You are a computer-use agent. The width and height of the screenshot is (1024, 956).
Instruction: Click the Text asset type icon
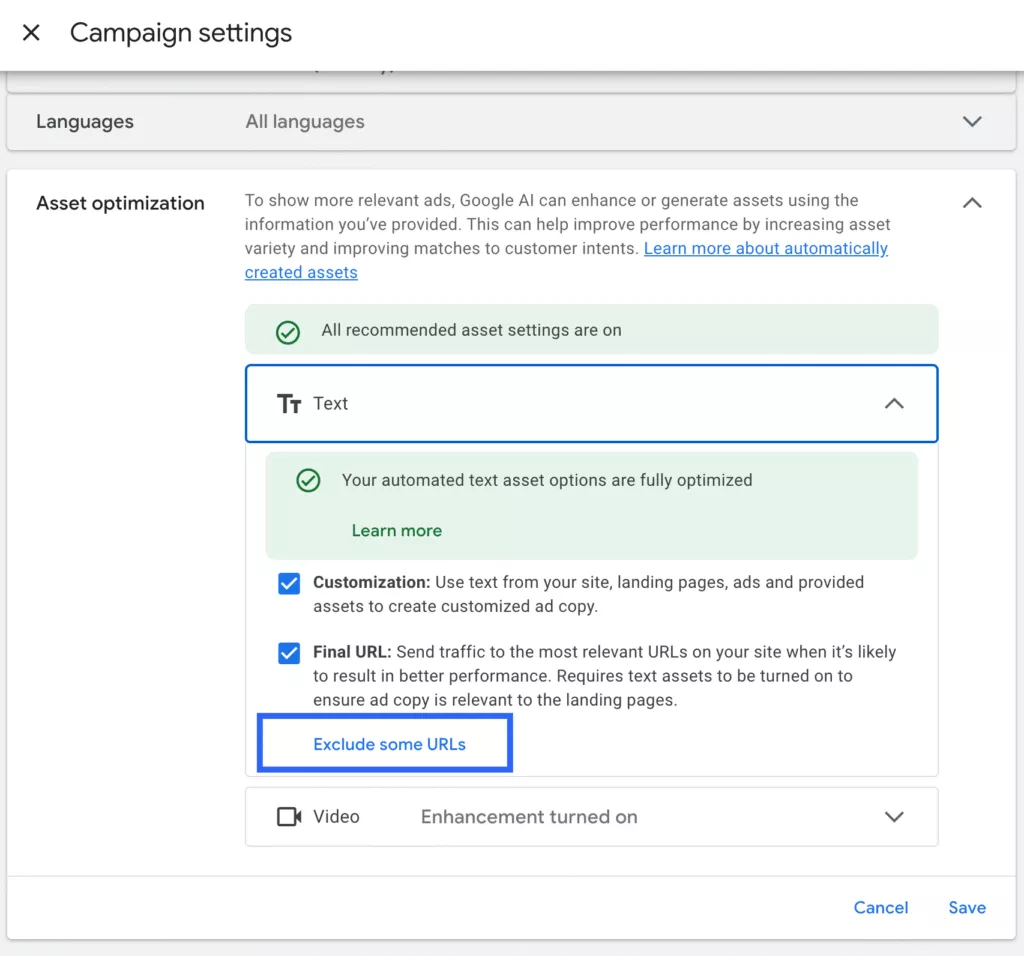(289, 404)
